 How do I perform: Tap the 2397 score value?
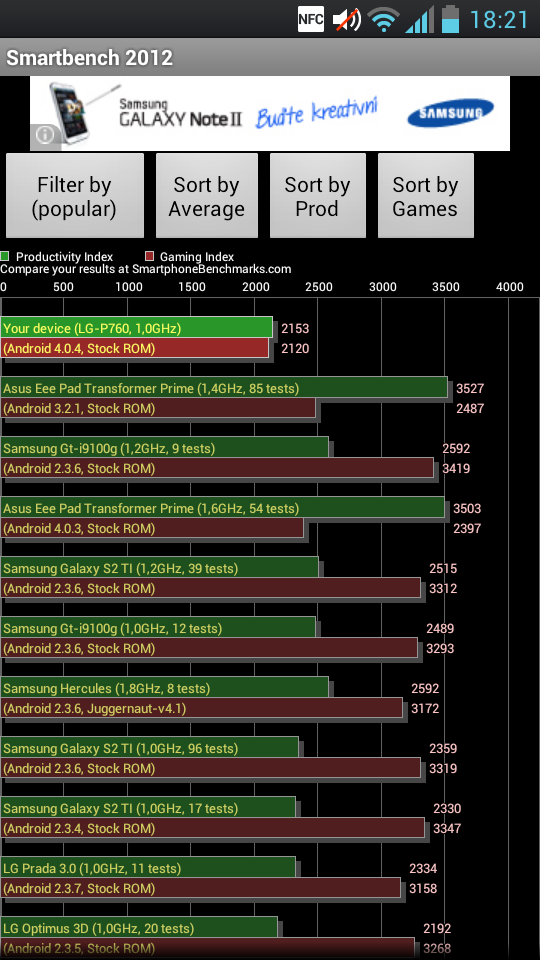tap(467, 528)
